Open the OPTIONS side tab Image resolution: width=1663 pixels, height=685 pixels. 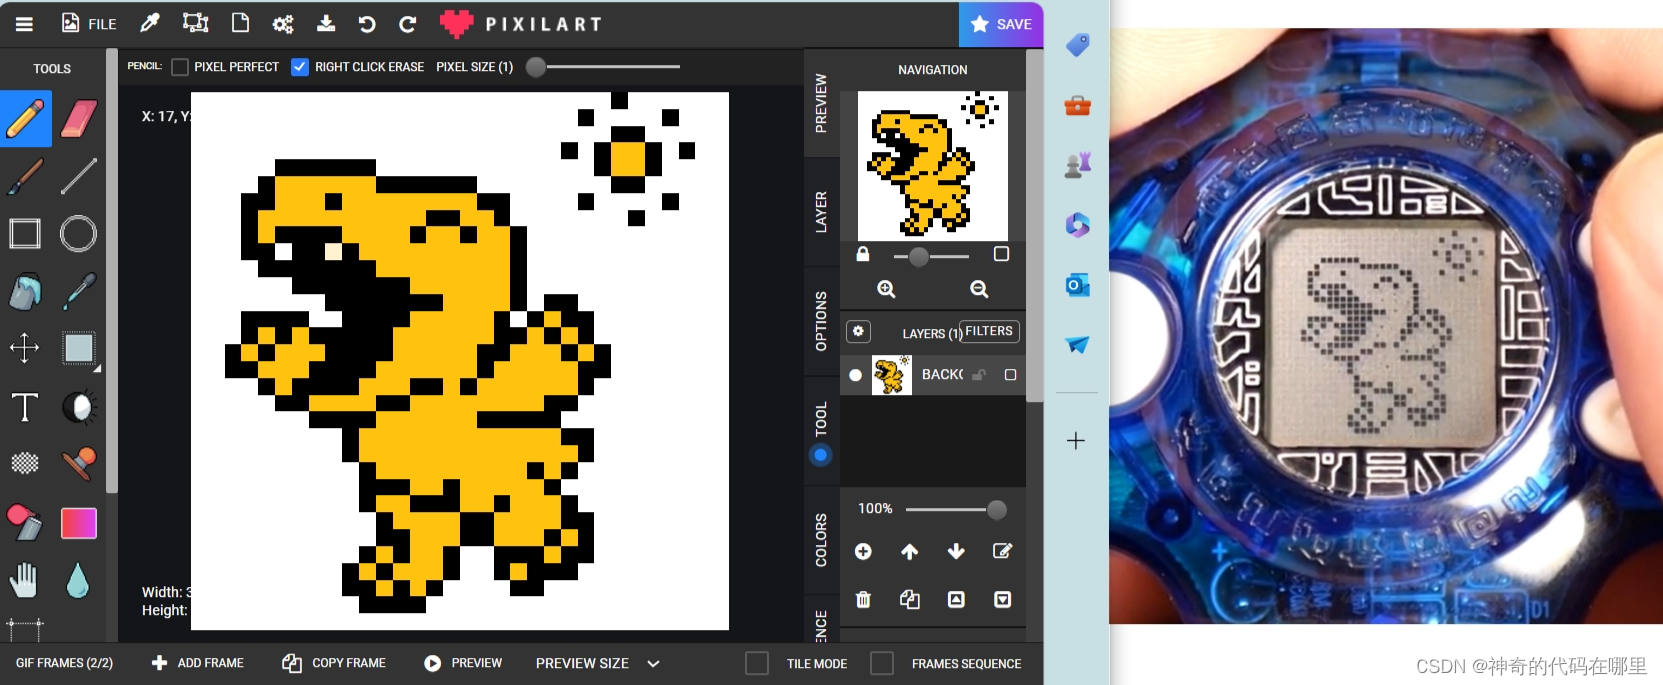click(x=821, y=321)
